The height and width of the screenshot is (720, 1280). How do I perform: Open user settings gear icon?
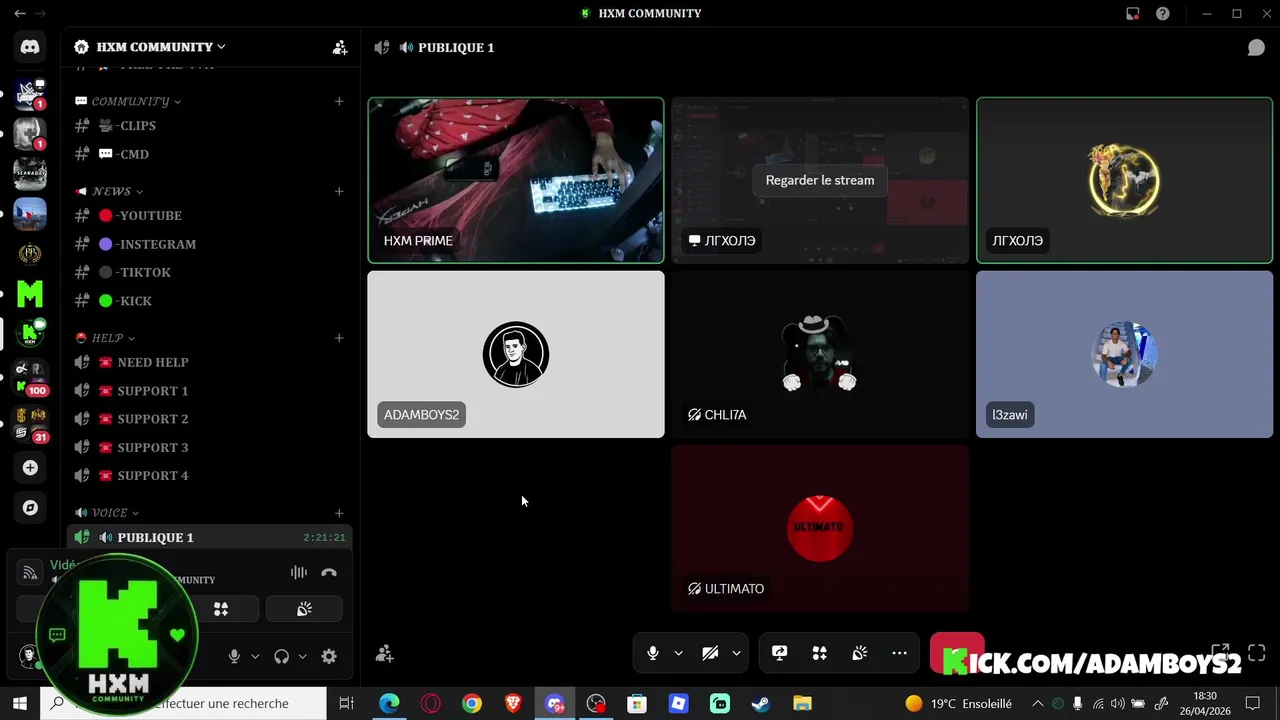point(329,656)
